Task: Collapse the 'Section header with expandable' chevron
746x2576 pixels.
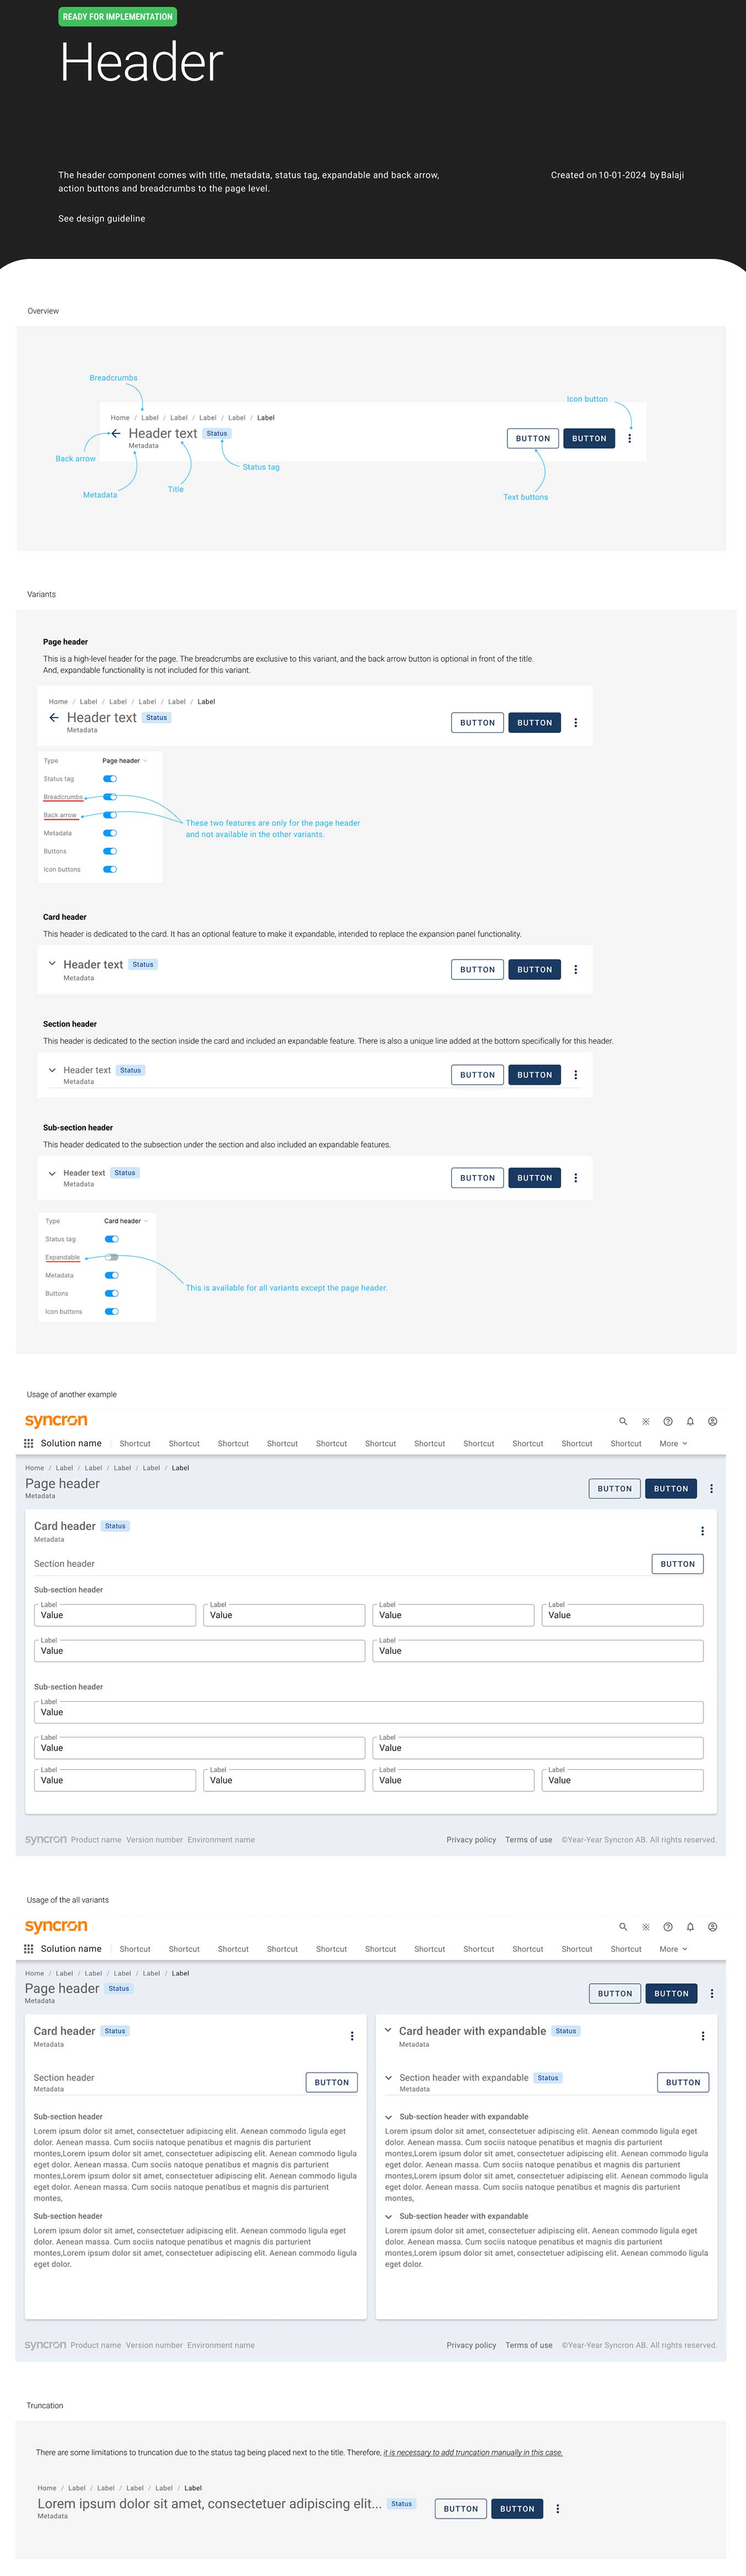Action: (388, 2078)
